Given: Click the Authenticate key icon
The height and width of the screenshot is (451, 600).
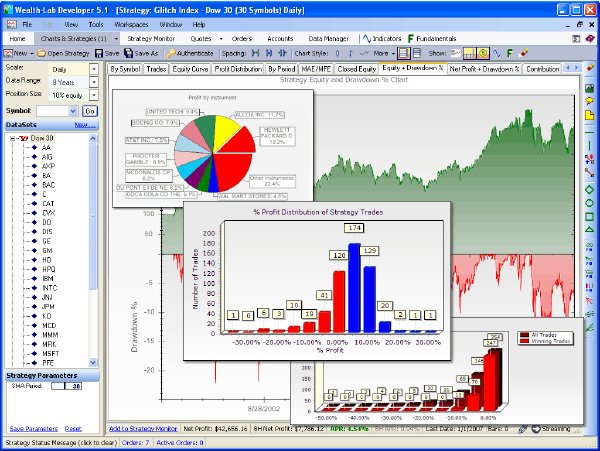Looking at the screenshot, I should (x=171, y=53).
